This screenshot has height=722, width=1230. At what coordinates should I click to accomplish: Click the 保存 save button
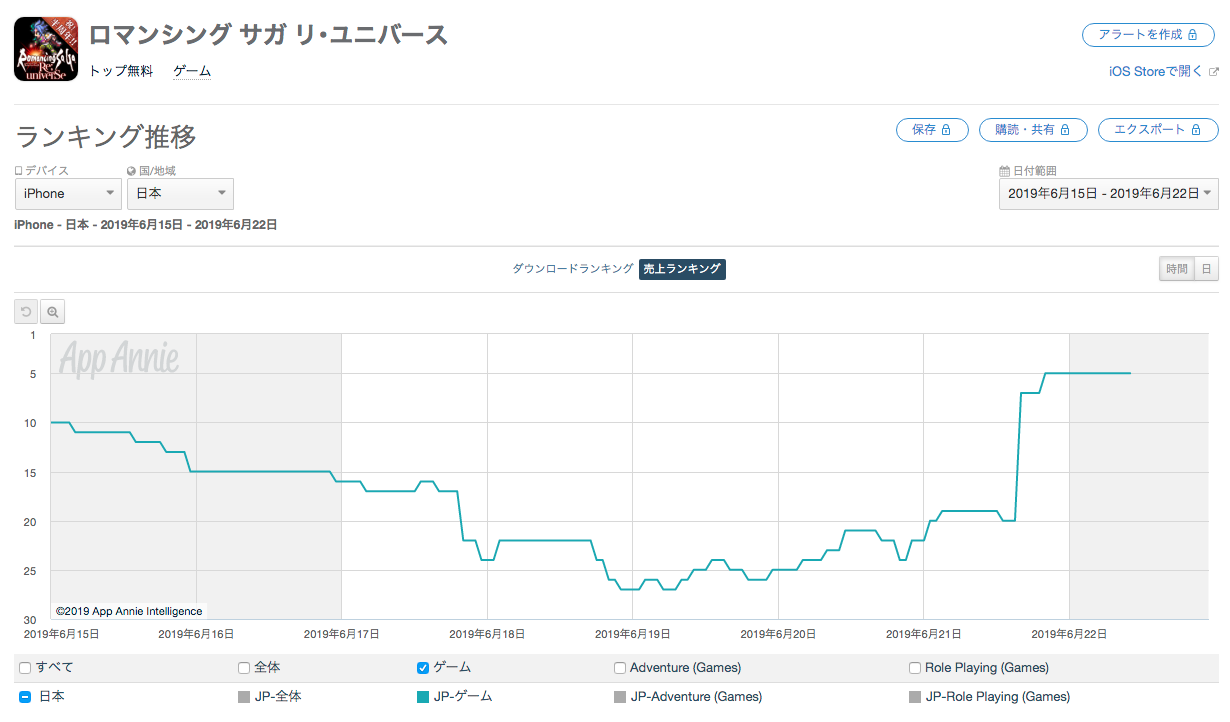(932, 130)
